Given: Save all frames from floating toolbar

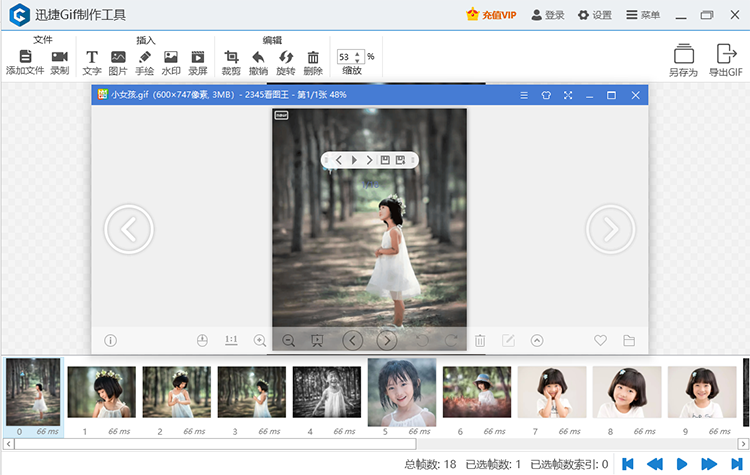Looking at the screenshot, I should pyautogui.click(x=401, y=160).
